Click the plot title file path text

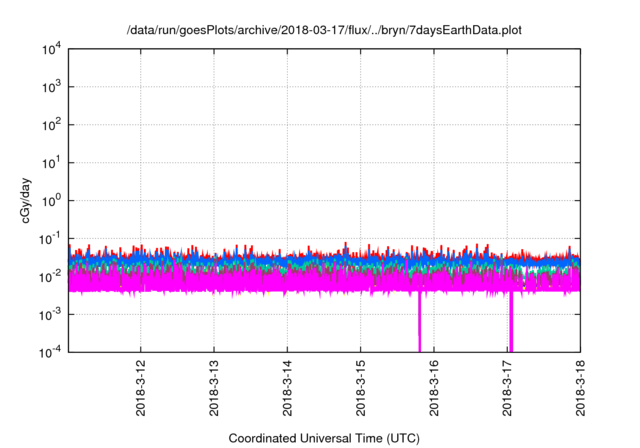coord(324,30)
